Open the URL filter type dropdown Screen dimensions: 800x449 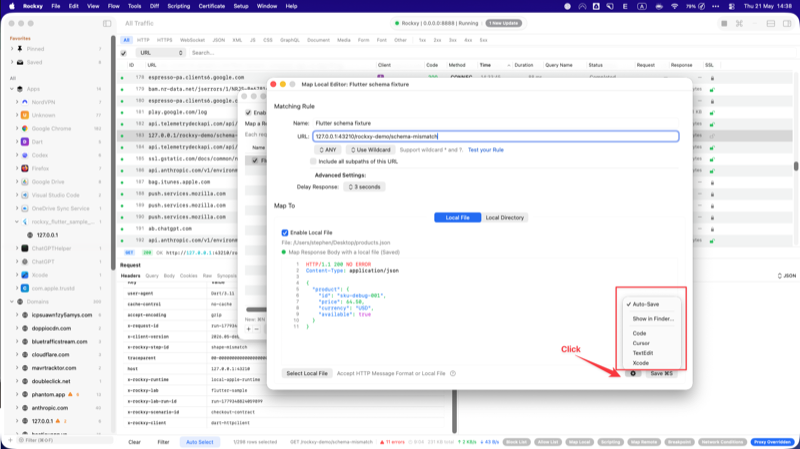point(160,53)
